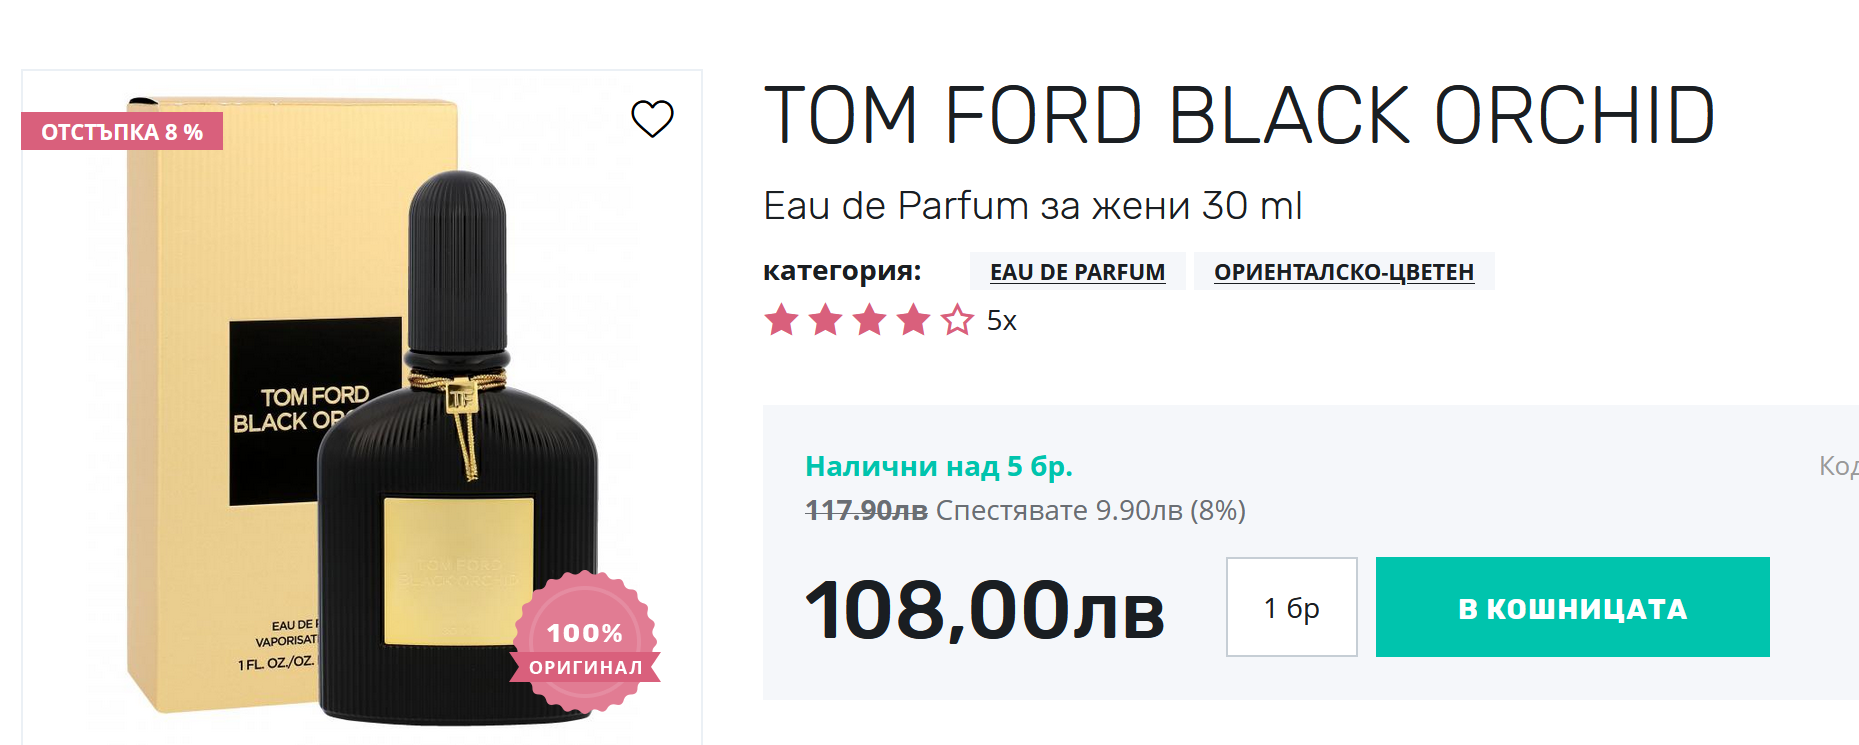Click the Eau de Parfum за жени subtitle
This screenshot has height=745, width=1859.
coord(1031,206)
